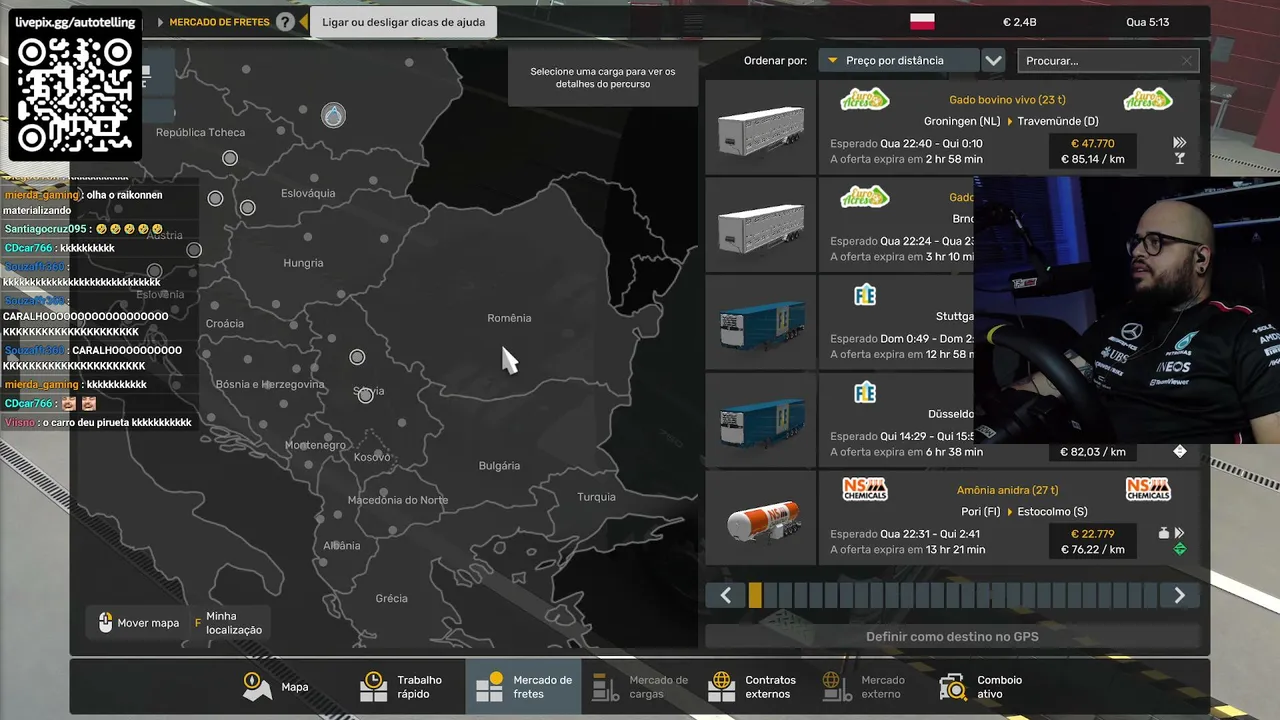Click the Poland flag icon in top bar
Viewport: 1280px width, 720px height.
pyautogui.click(x=922, y=22)
